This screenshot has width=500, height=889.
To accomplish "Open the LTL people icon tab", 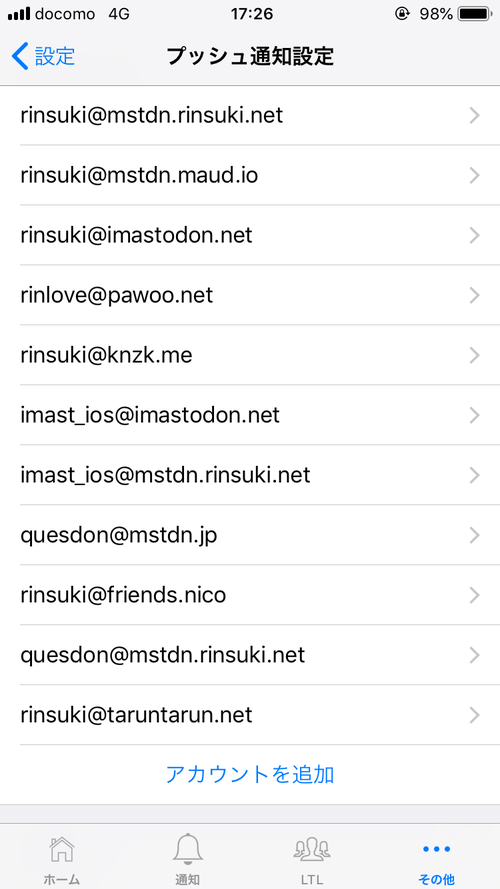I will 312,849.
